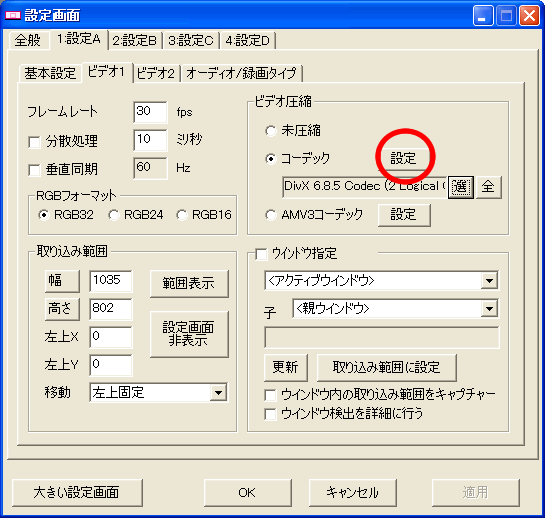Enable the 分散処理 checkbox

(x=34, y=142)
